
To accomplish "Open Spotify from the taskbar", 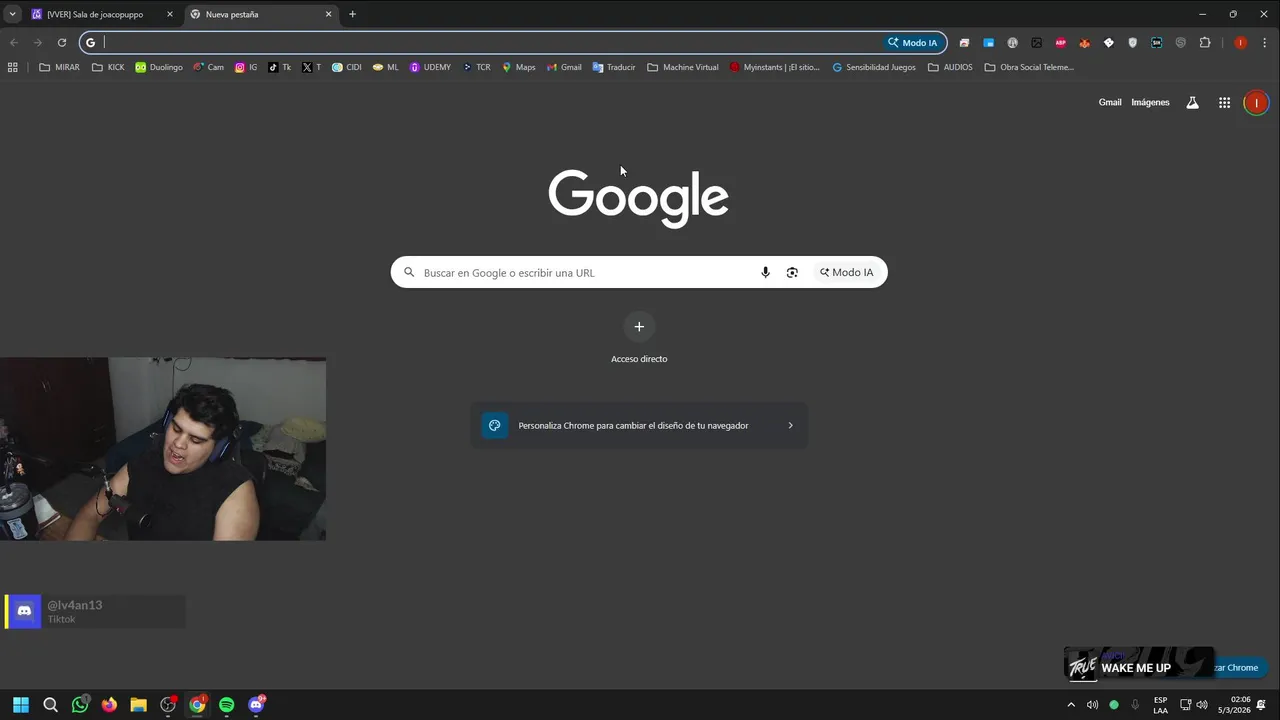I will pos(226,705).
